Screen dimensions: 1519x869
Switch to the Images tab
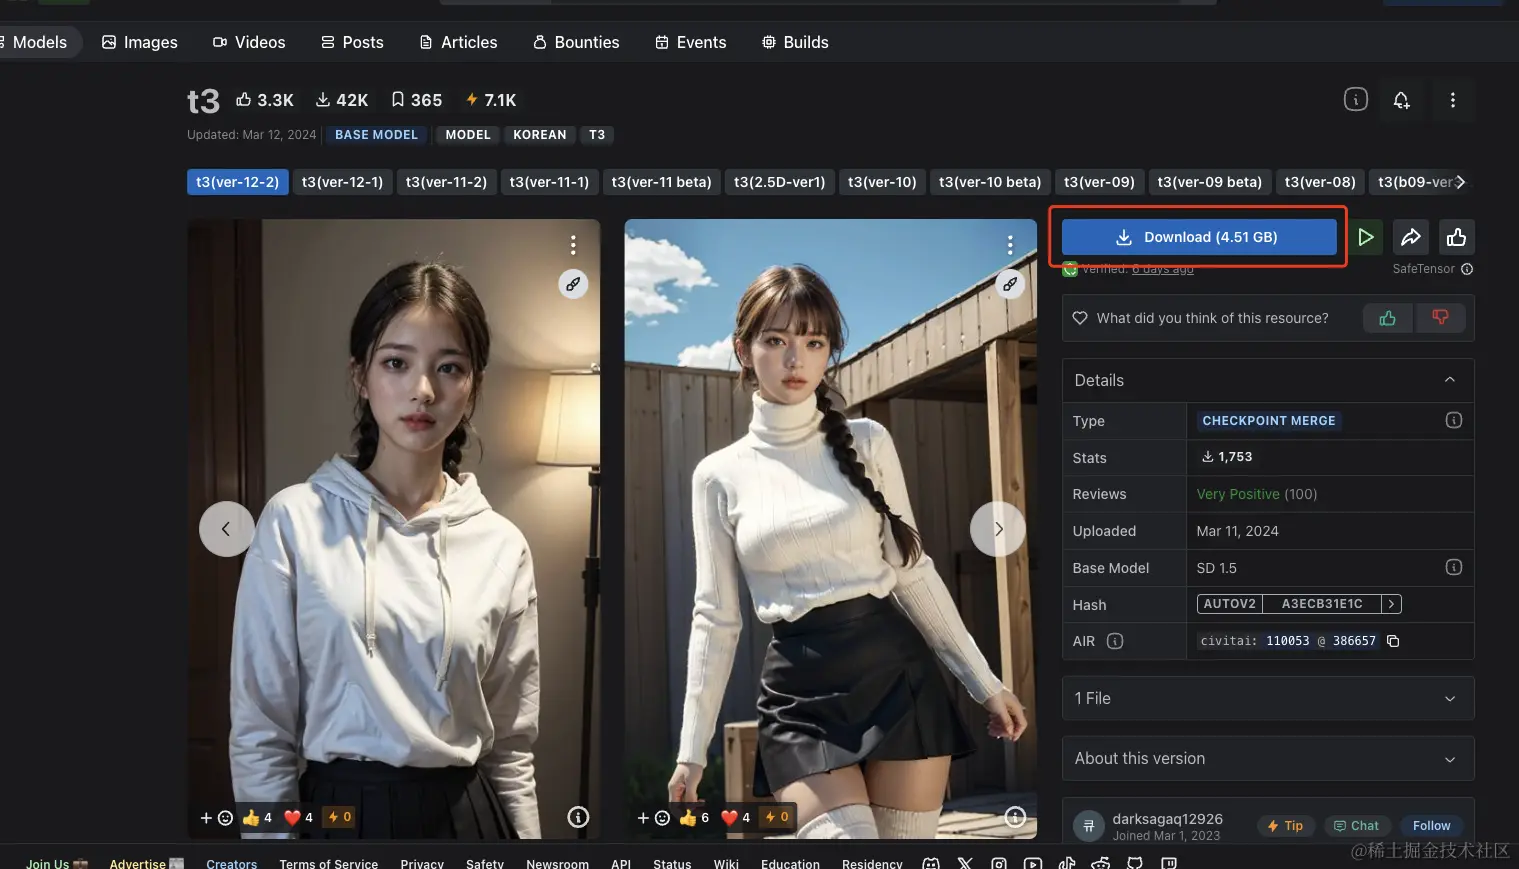(x=139, y=42)
